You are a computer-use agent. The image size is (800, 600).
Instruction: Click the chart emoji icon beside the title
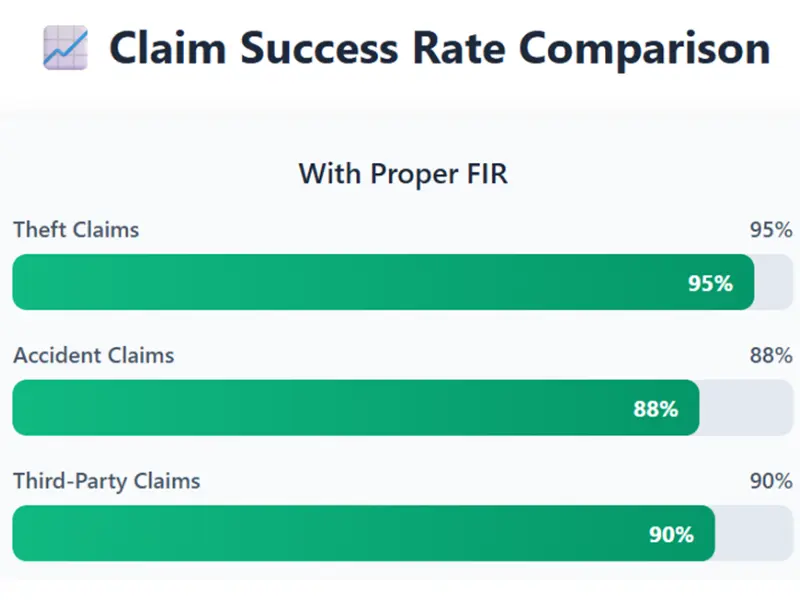pos(66,48)
